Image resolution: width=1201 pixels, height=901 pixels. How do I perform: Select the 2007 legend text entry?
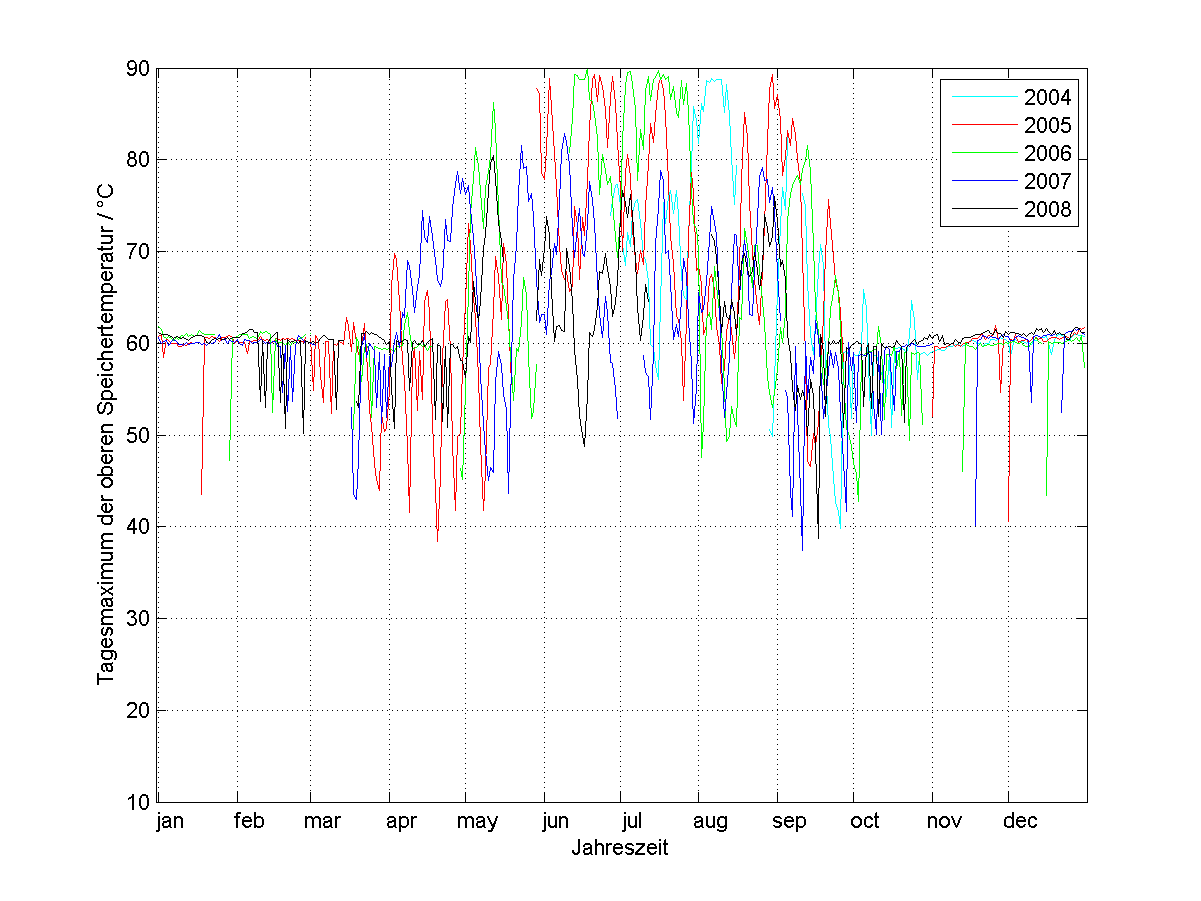[x=1047, y=181]
